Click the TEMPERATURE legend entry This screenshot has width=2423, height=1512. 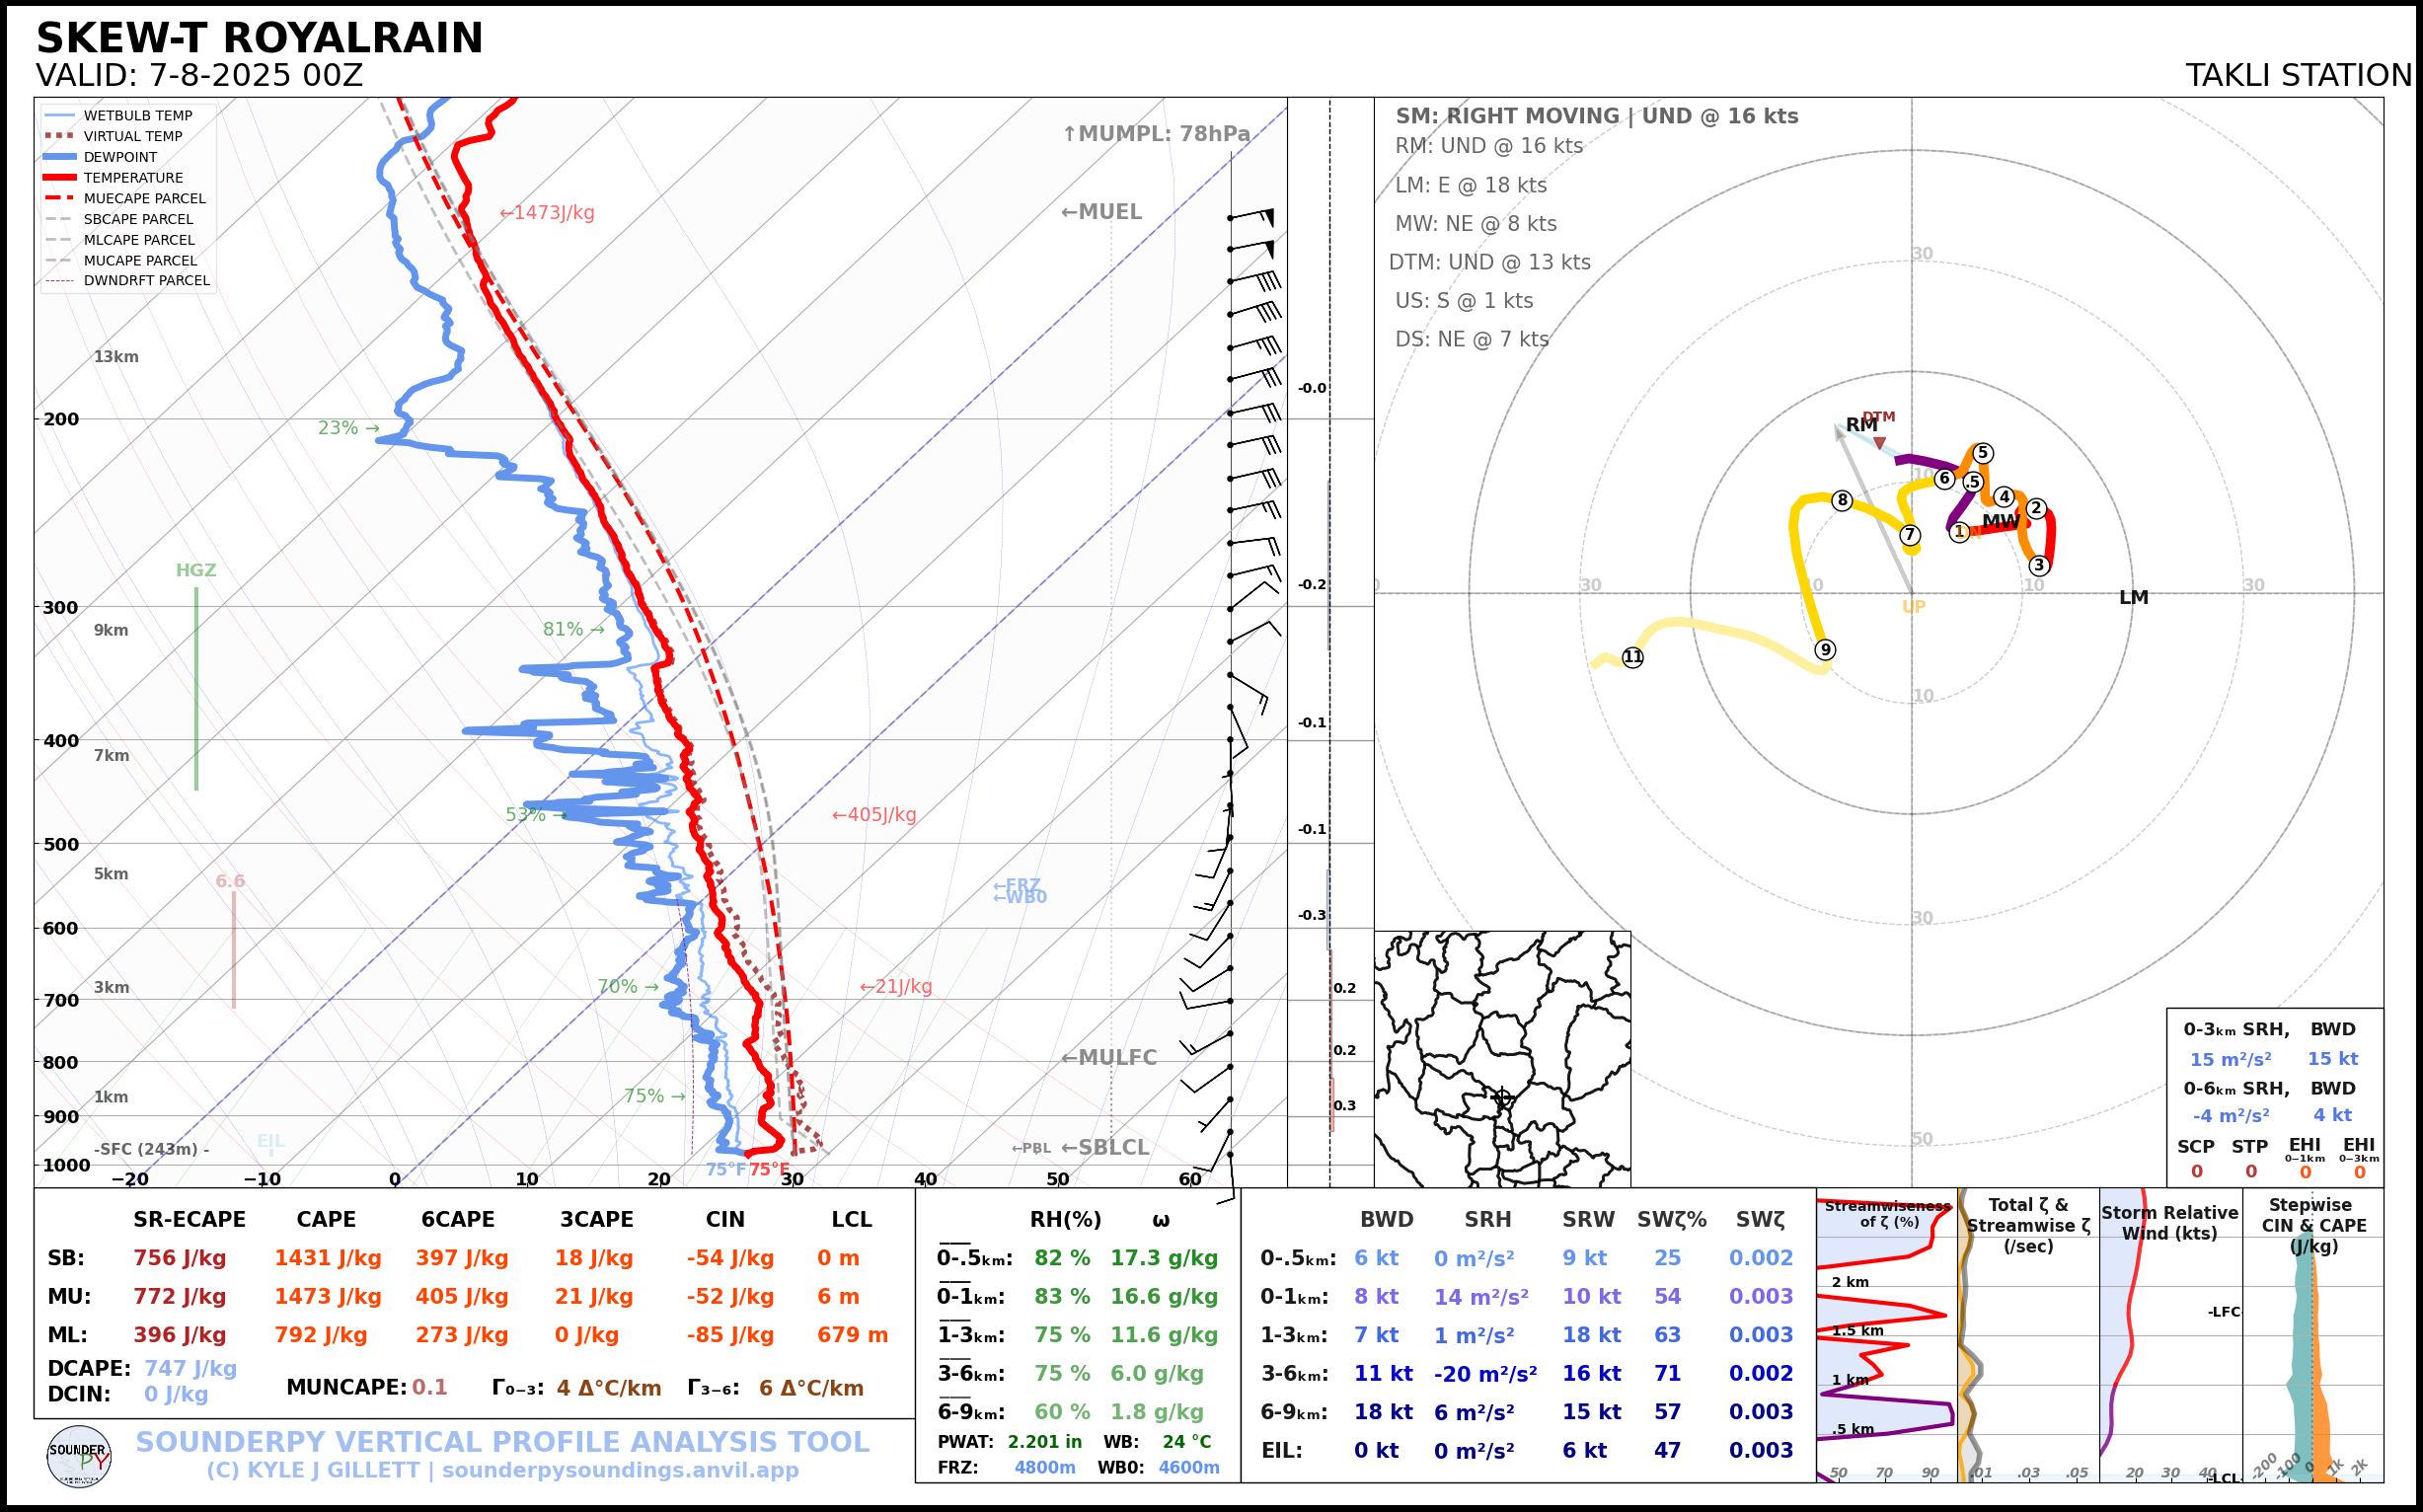(x=133, y=178)
